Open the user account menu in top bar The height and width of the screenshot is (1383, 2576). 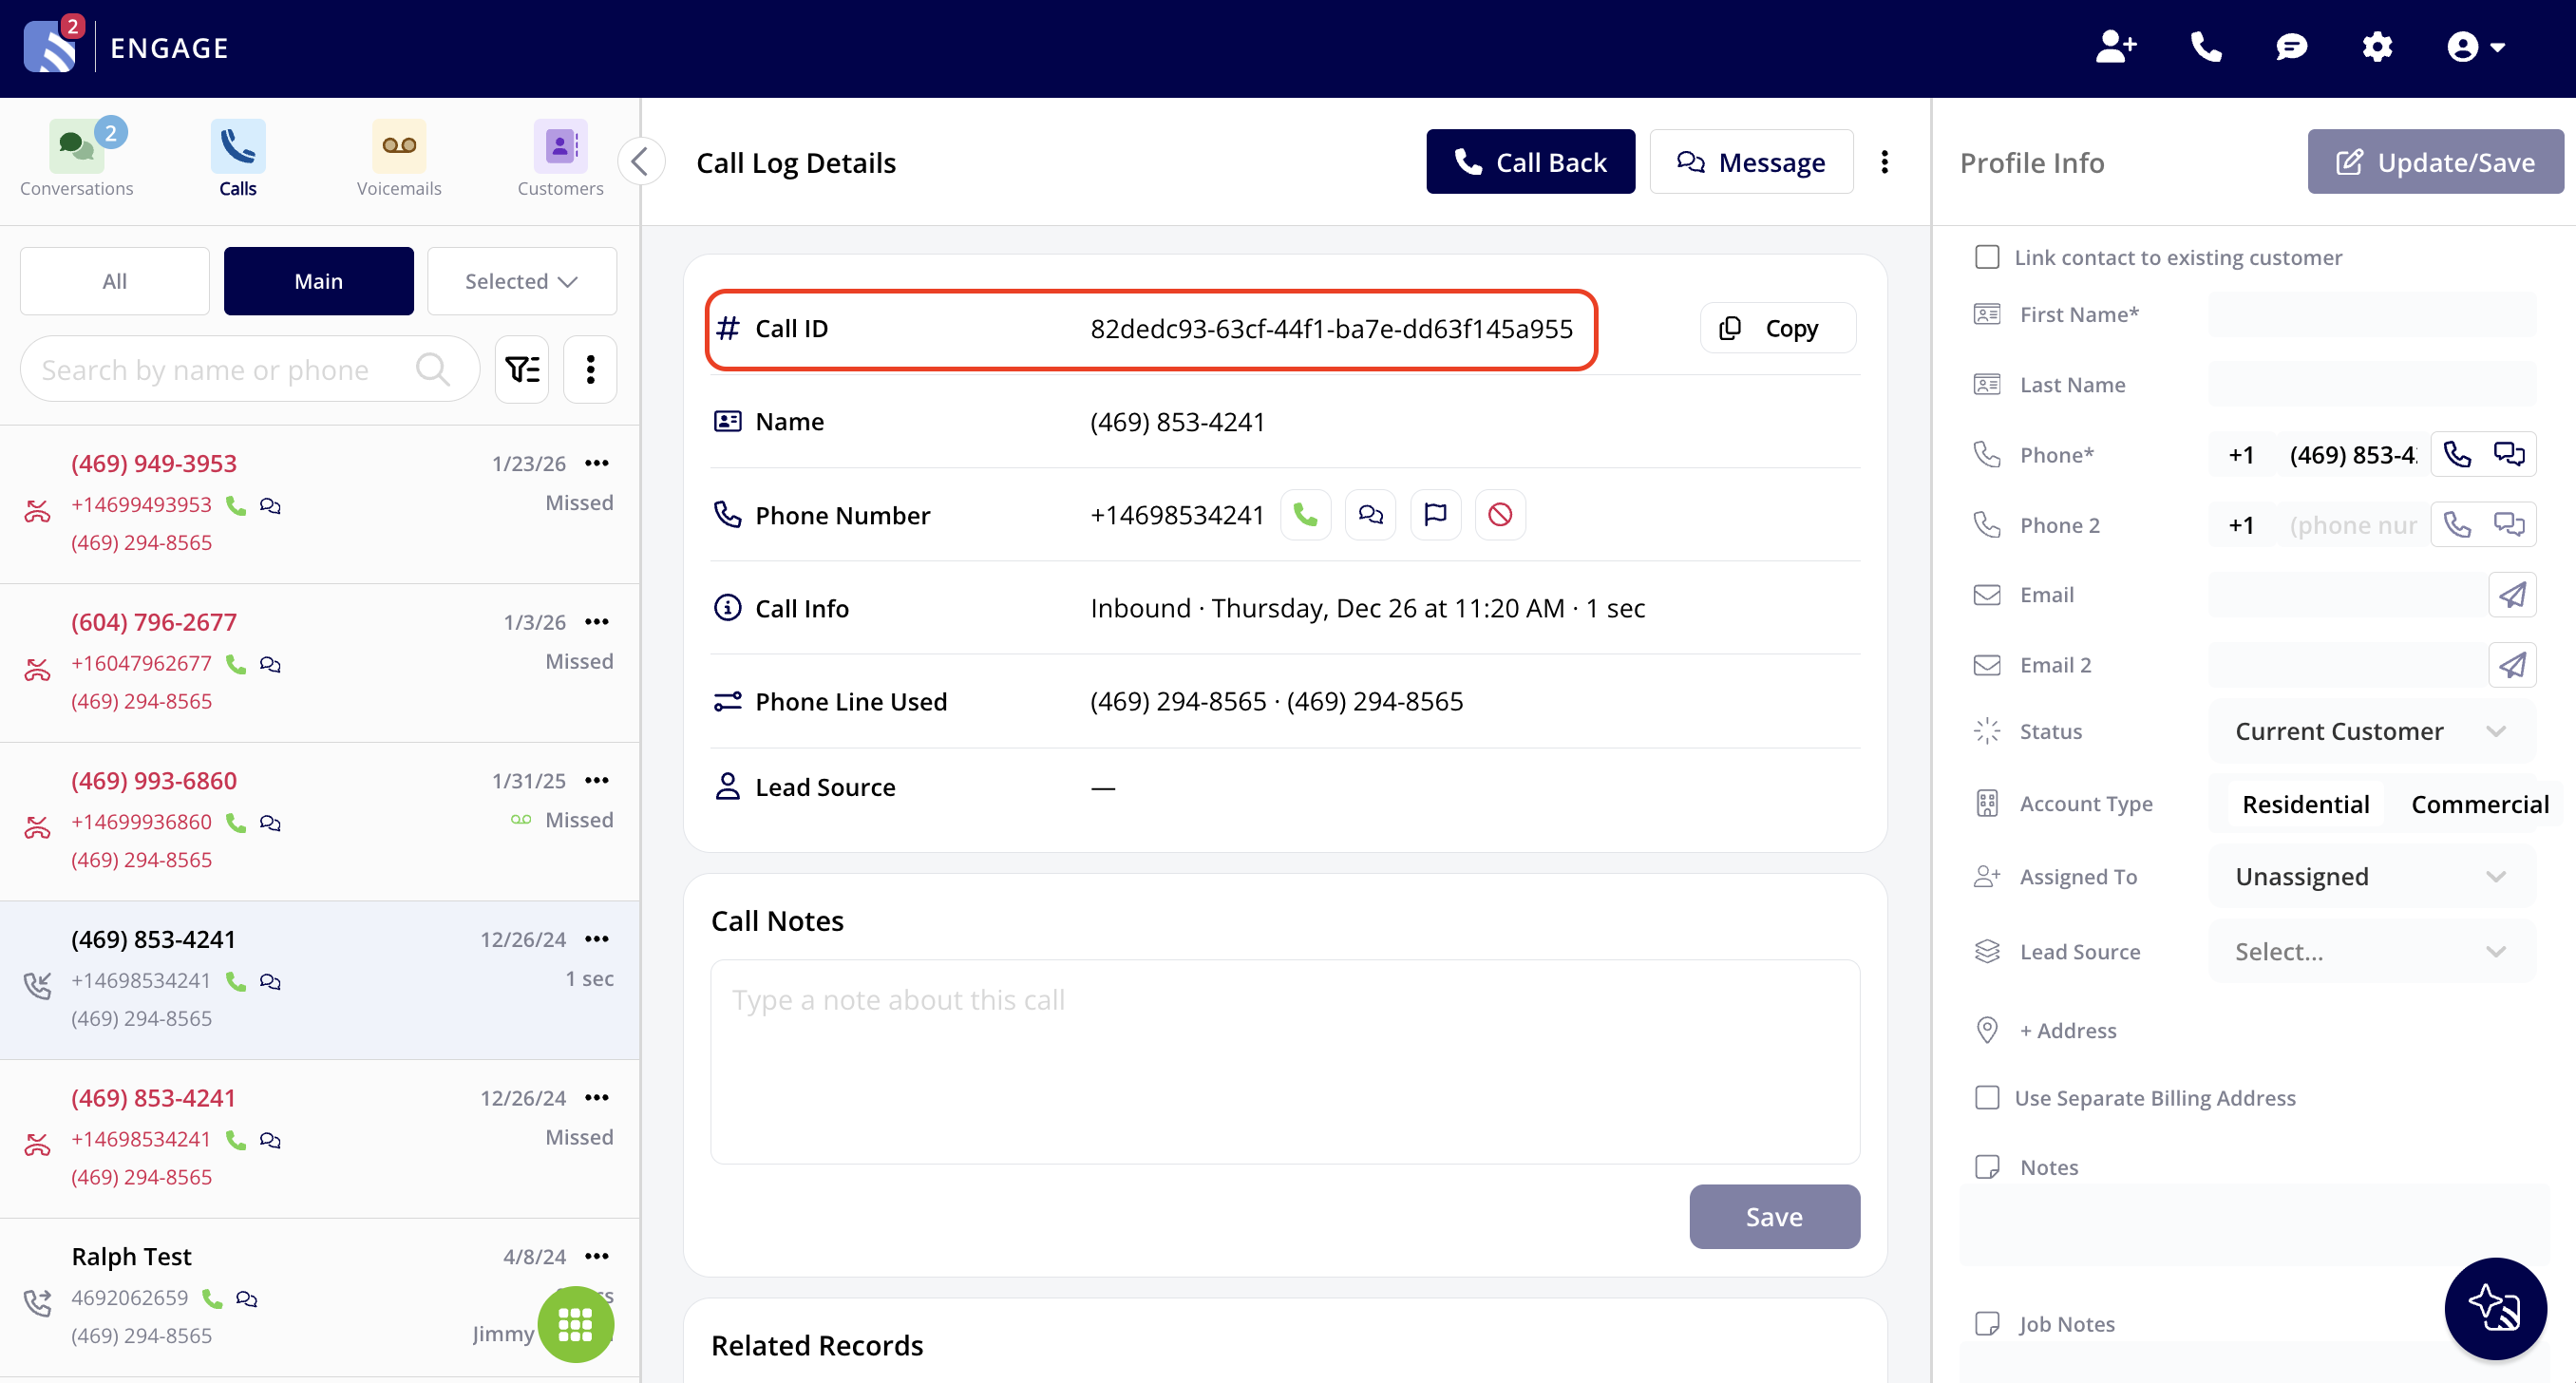(x=2475, y=47)
